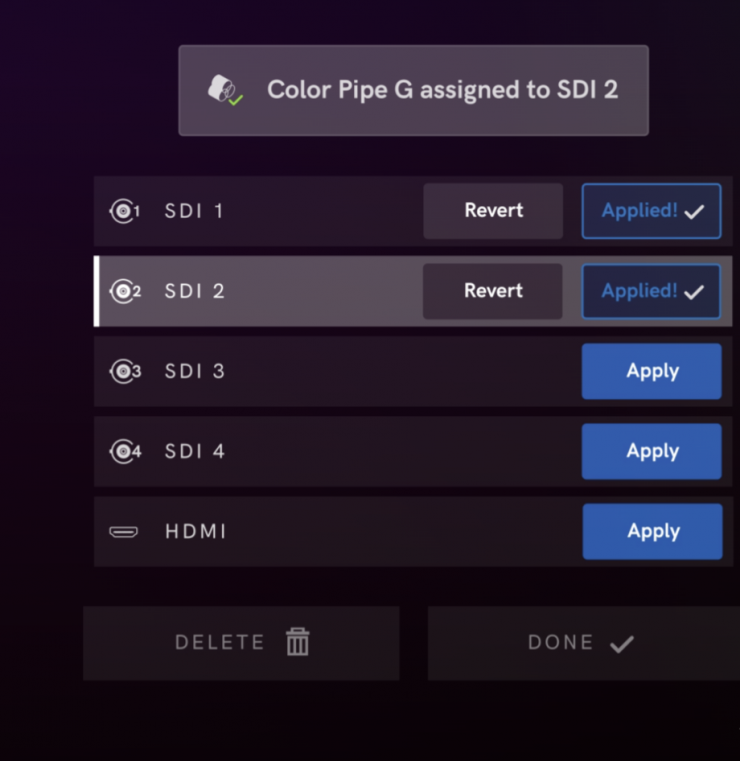Select the HDMI output label

(195, 531)
